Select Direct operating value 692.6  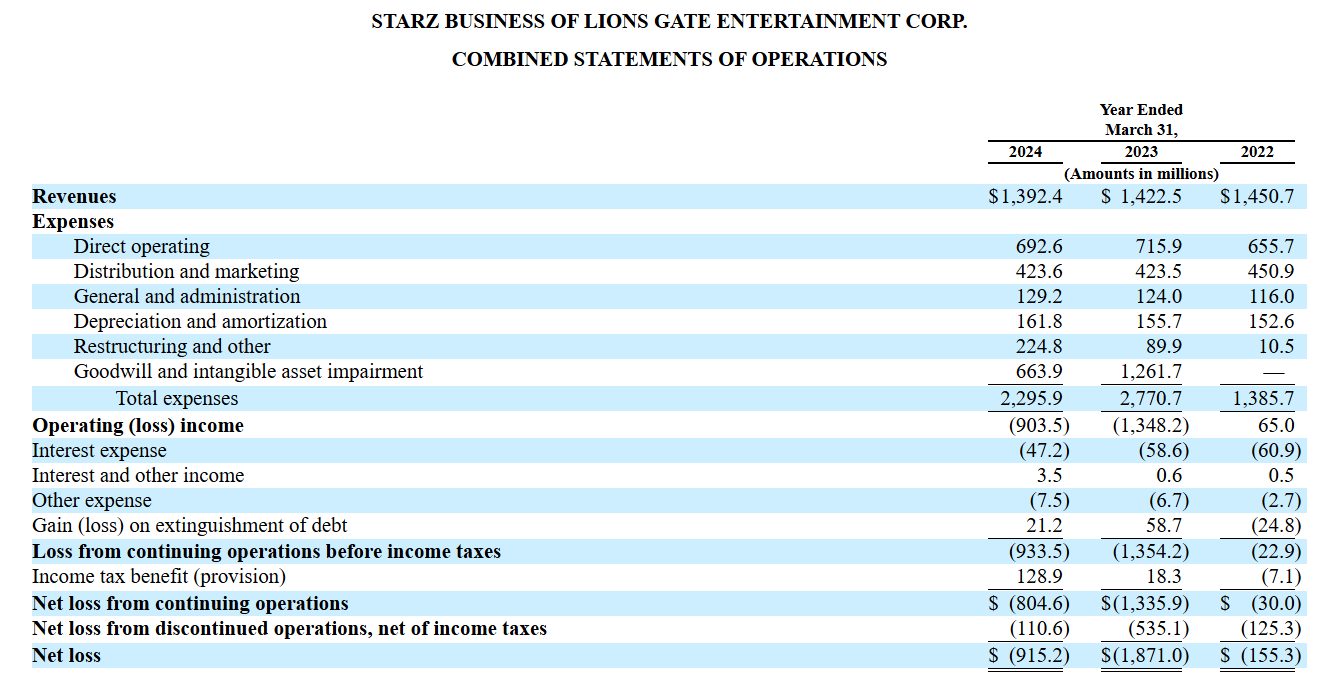click(1039, 247)
